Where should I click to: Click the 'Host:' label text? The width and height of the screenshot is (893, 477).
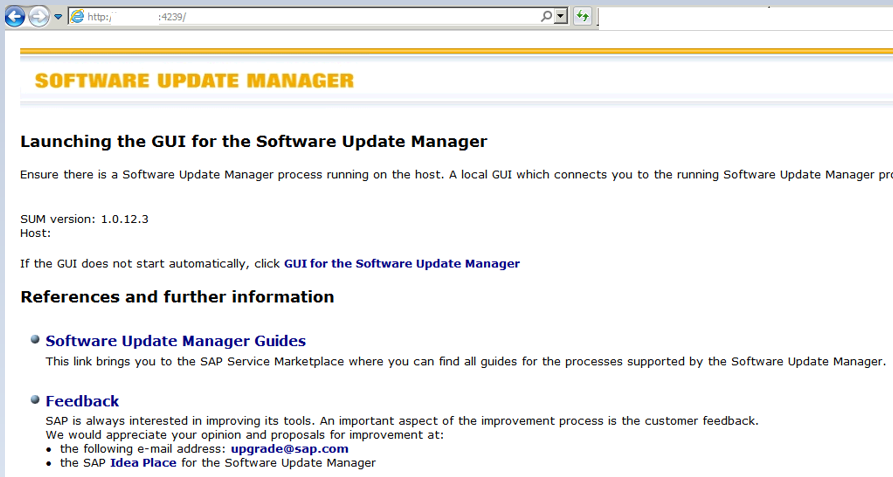(35, 233)
